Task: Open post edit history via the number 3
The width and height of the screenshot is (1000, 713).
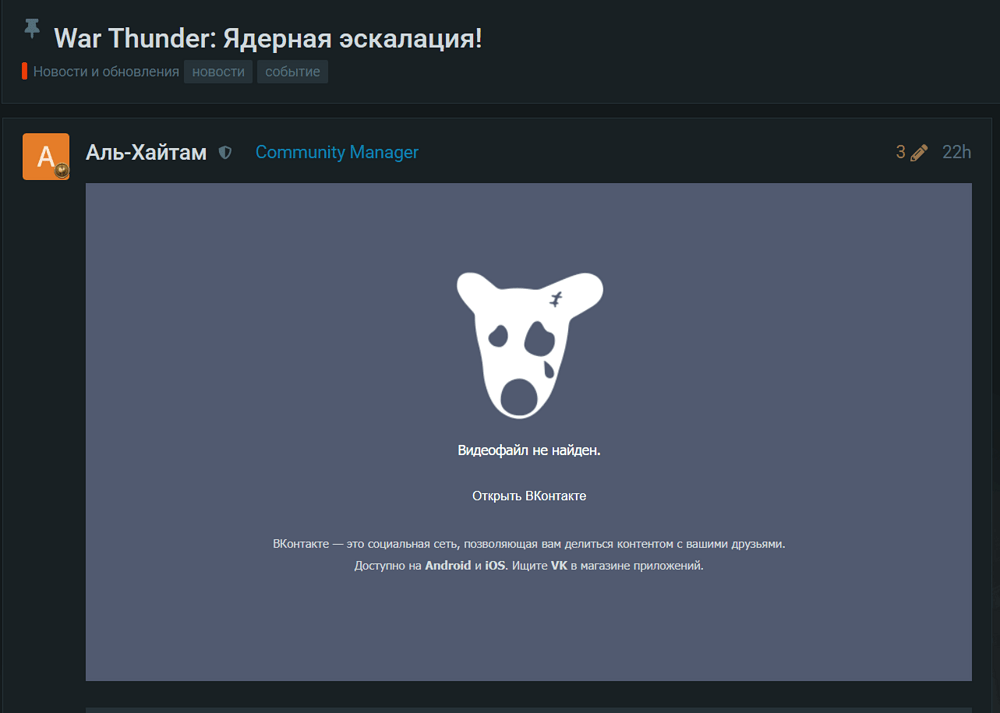Action: click(x=900, y=153)
